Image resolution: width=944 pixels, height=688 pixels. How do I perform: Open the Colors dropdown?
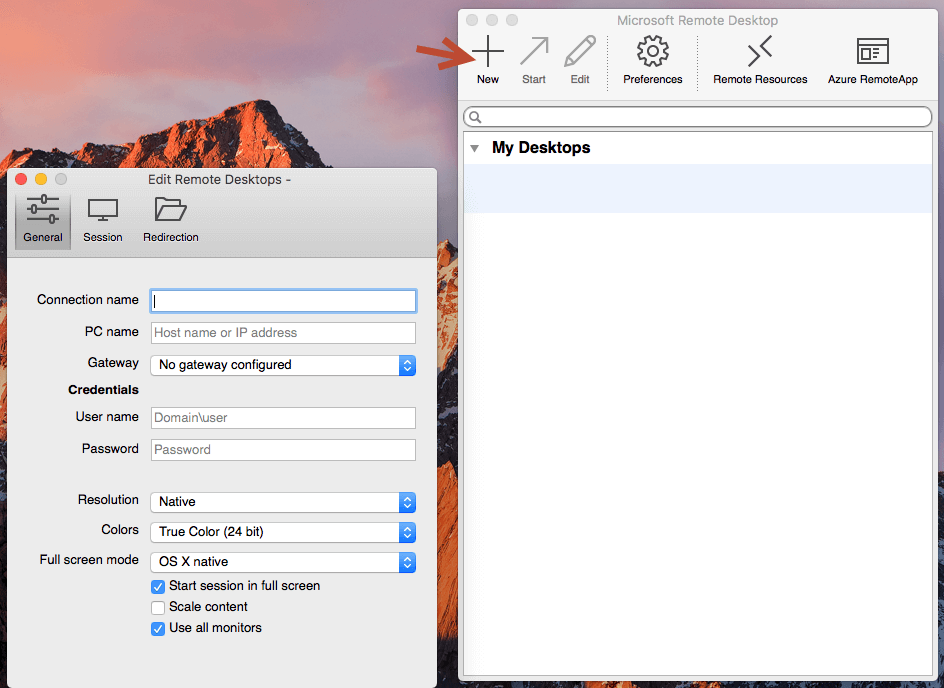[283, 532]
